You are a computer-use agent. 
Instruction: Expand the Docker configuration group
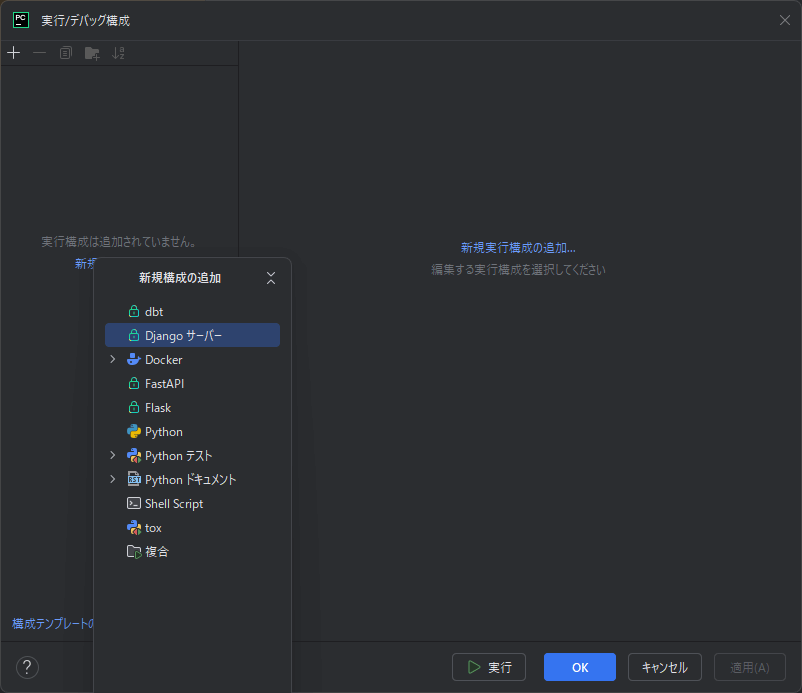click(x=113, y=359)
